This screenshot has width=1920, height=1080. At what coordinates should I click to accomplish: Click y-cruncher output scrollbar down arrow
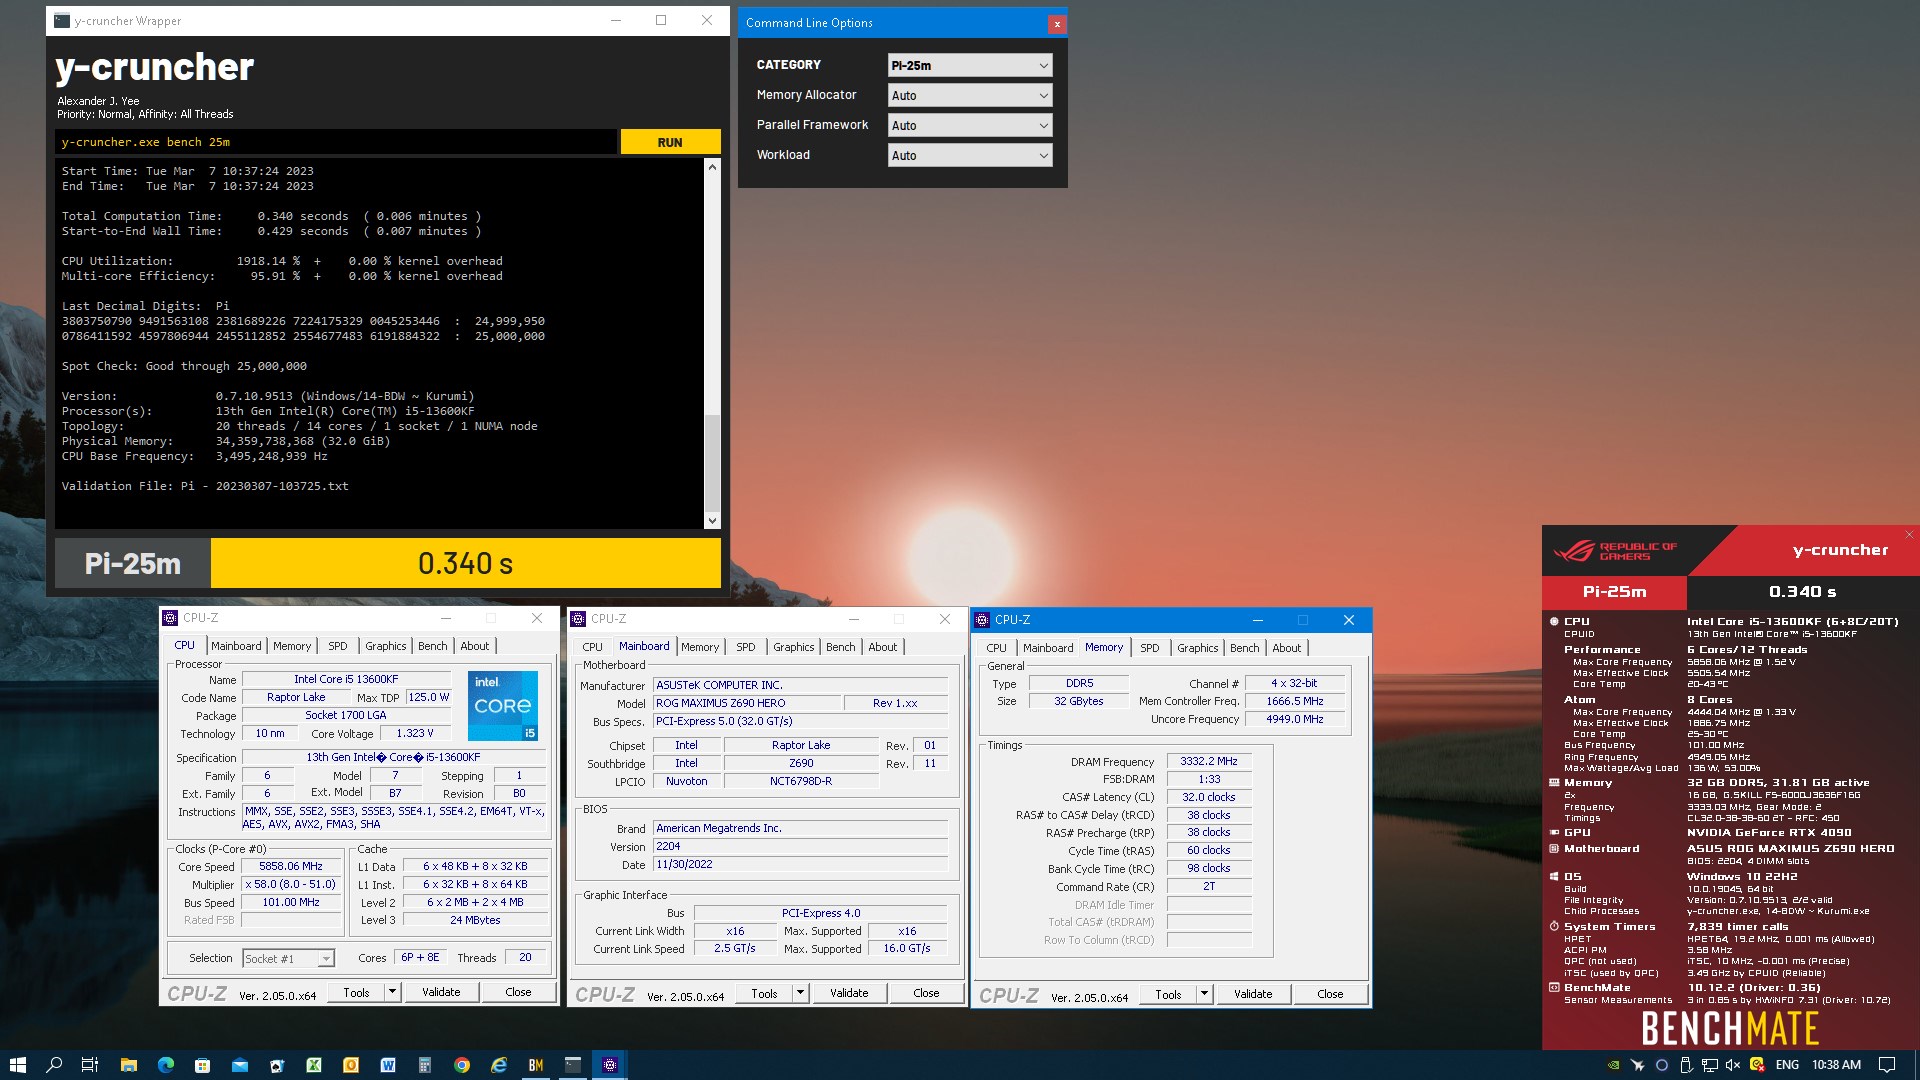tap(712, 520)
